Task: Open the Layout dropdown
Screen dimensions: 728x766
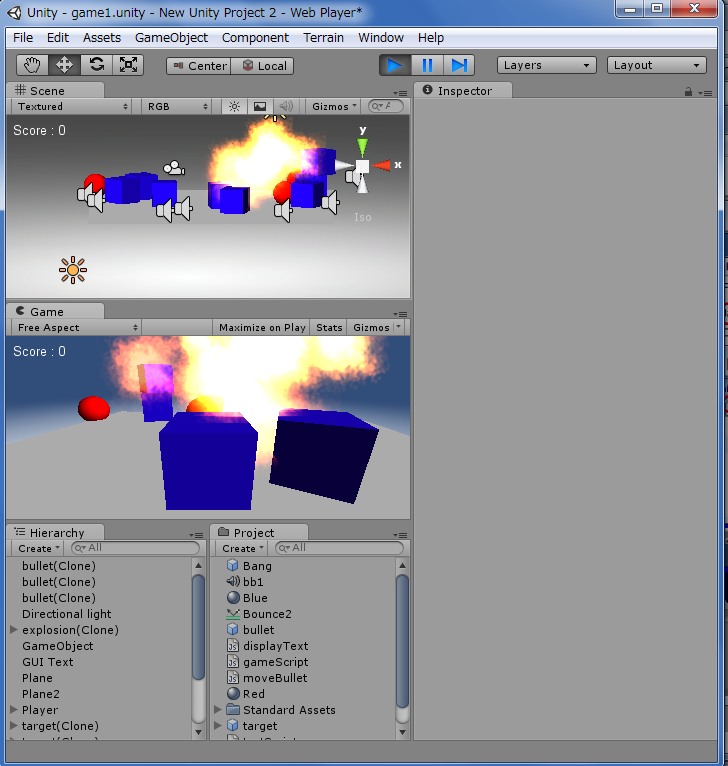Action: [x=657, y=65]
